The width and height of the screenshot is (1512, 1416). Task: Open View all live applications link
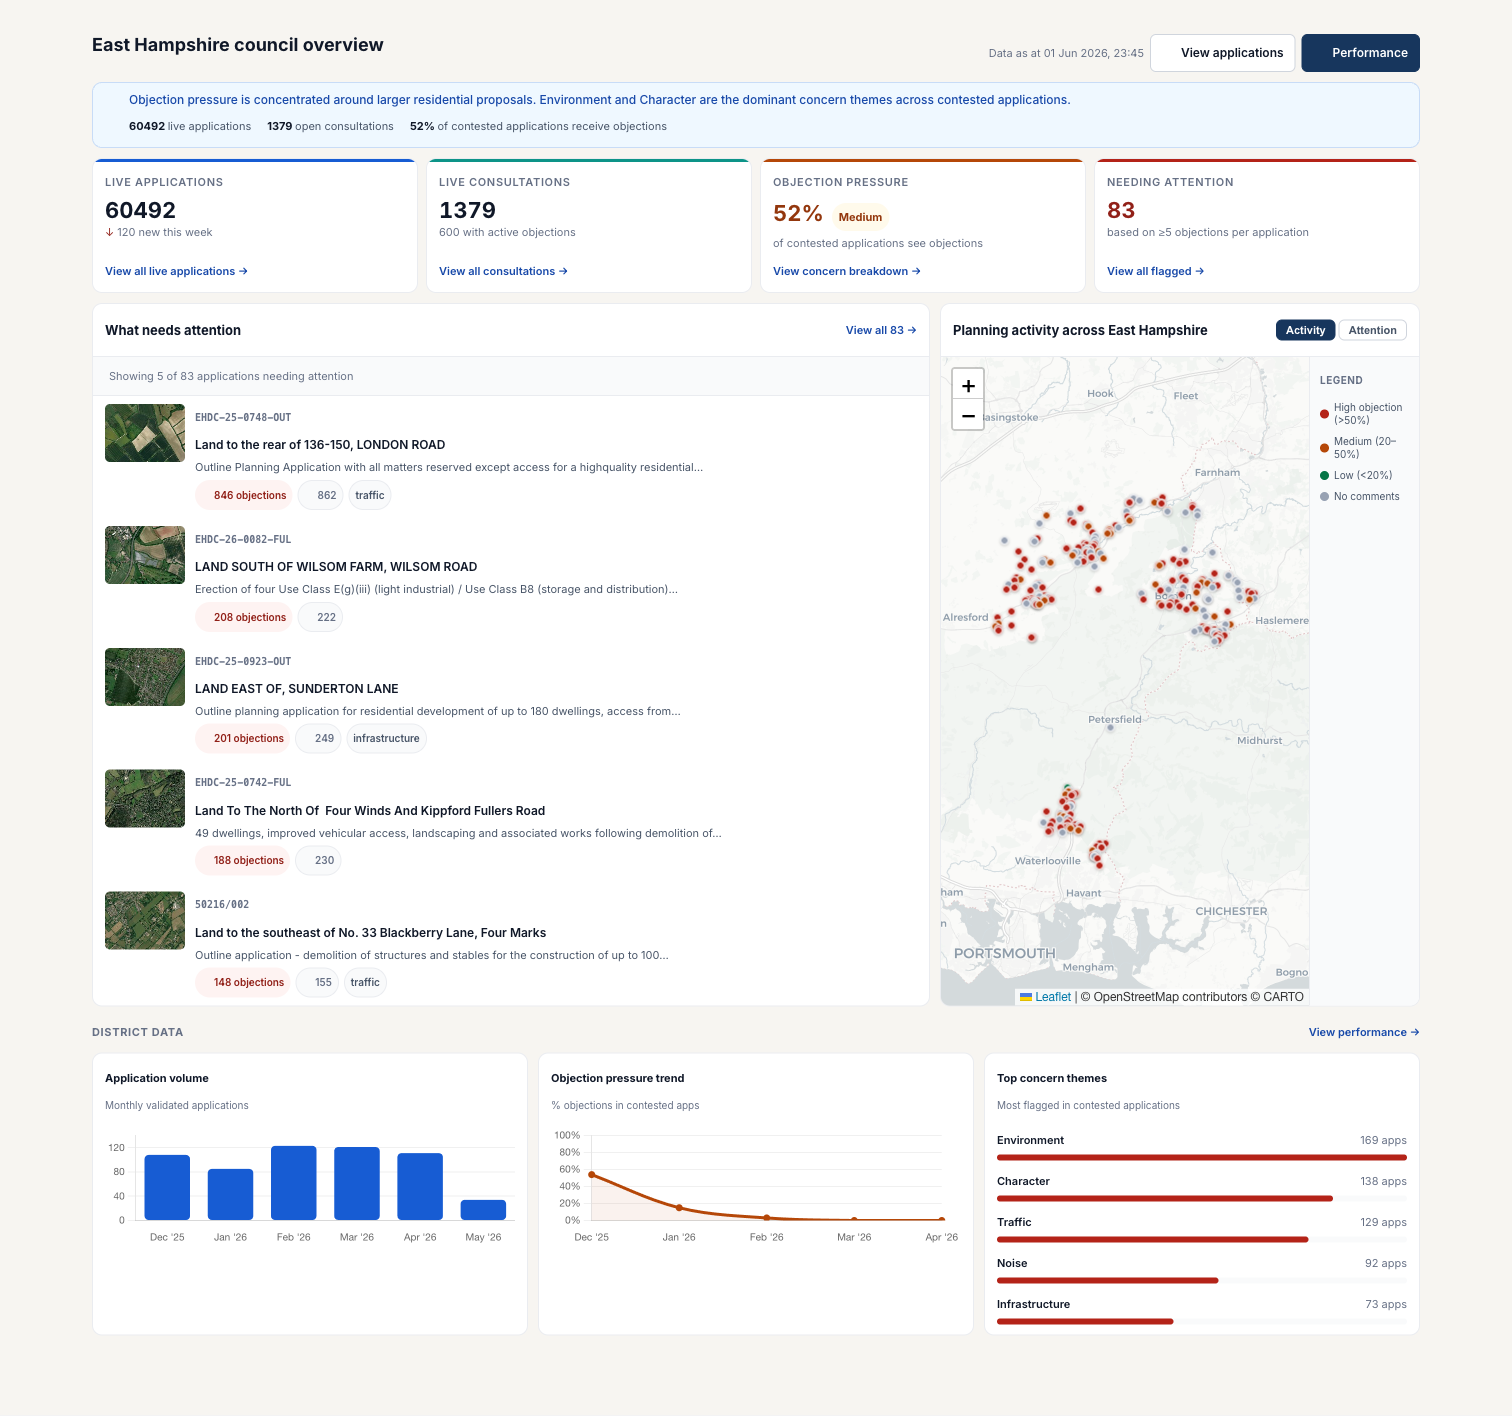(x=176, y=271)
